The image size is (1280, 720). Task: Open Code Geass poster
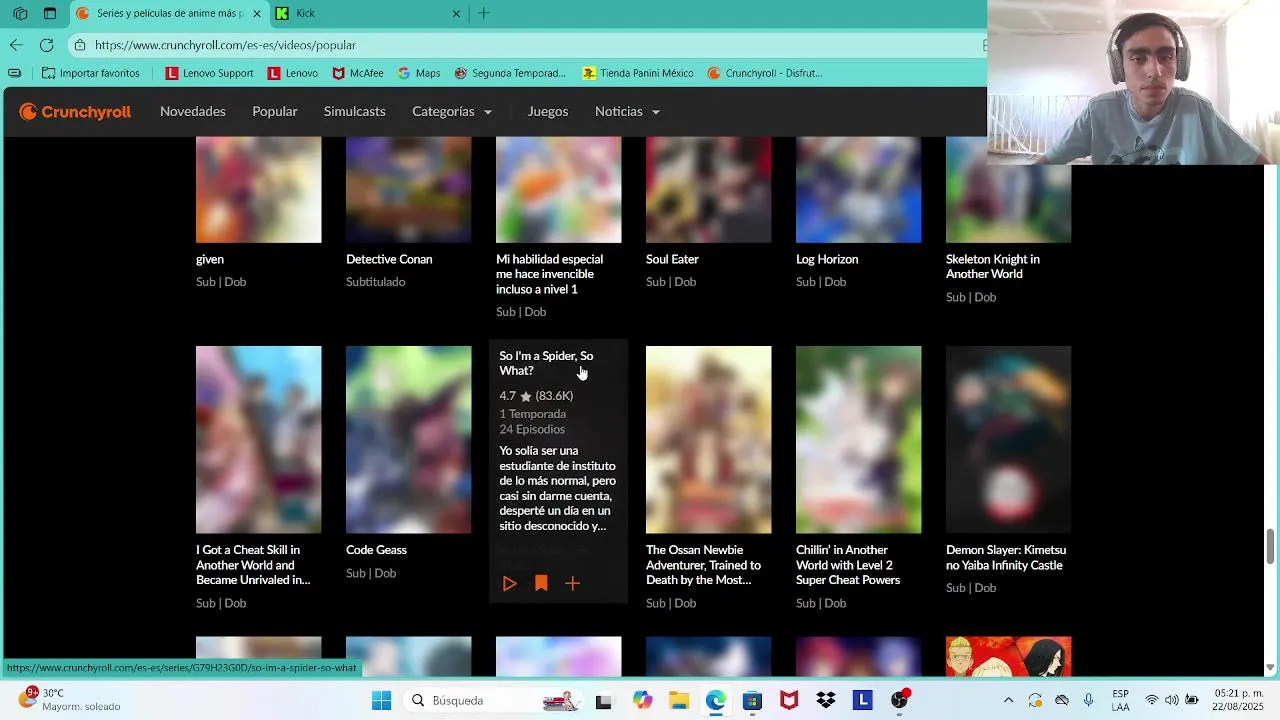point(408,440)
